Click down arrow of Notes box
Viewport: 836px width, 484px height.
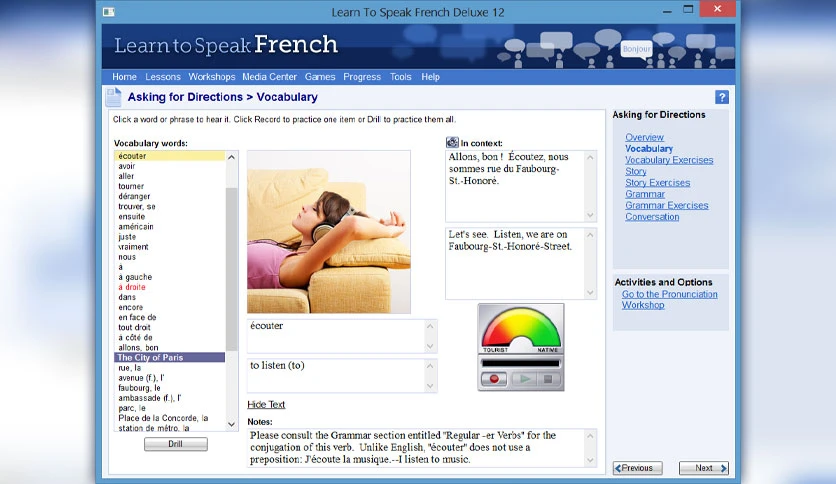point(590,460)
